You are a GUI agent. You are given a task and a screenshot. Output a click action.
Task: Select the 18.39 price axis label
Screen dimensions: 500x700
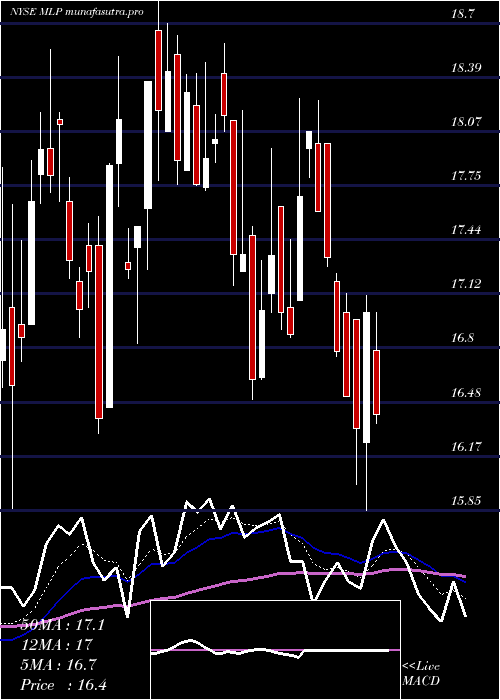coord(467,68)
